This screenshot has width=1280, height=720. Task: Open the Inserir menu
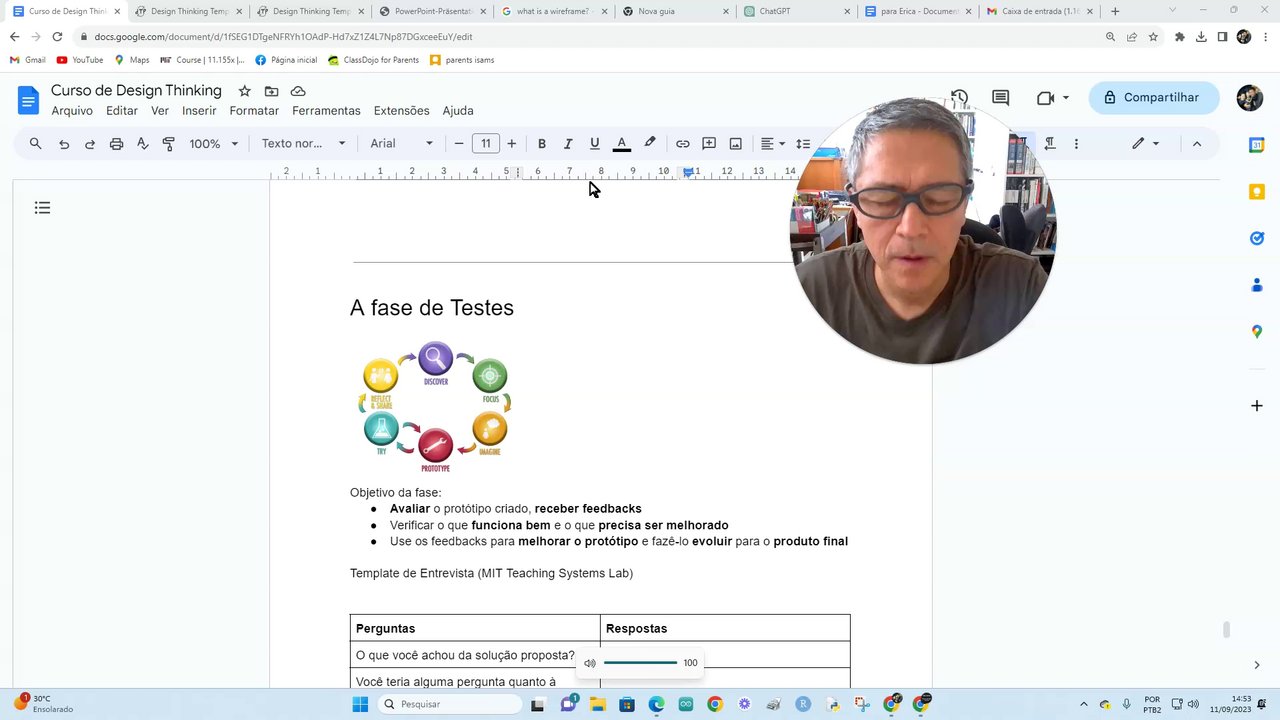coord(199,111)
